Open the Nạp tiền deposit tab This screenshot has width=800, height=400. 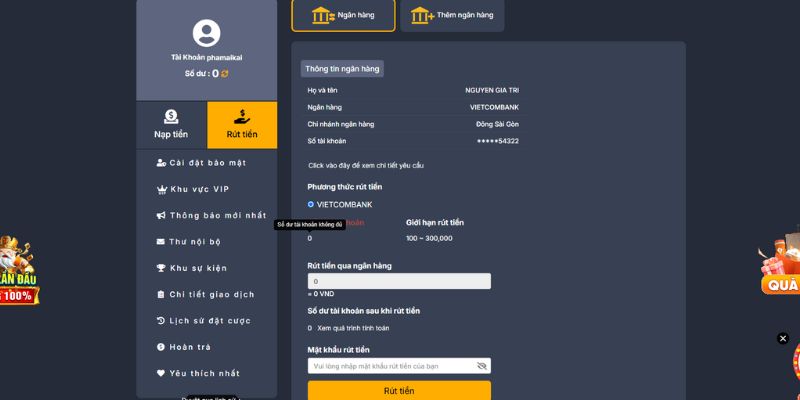coord(171,125)
